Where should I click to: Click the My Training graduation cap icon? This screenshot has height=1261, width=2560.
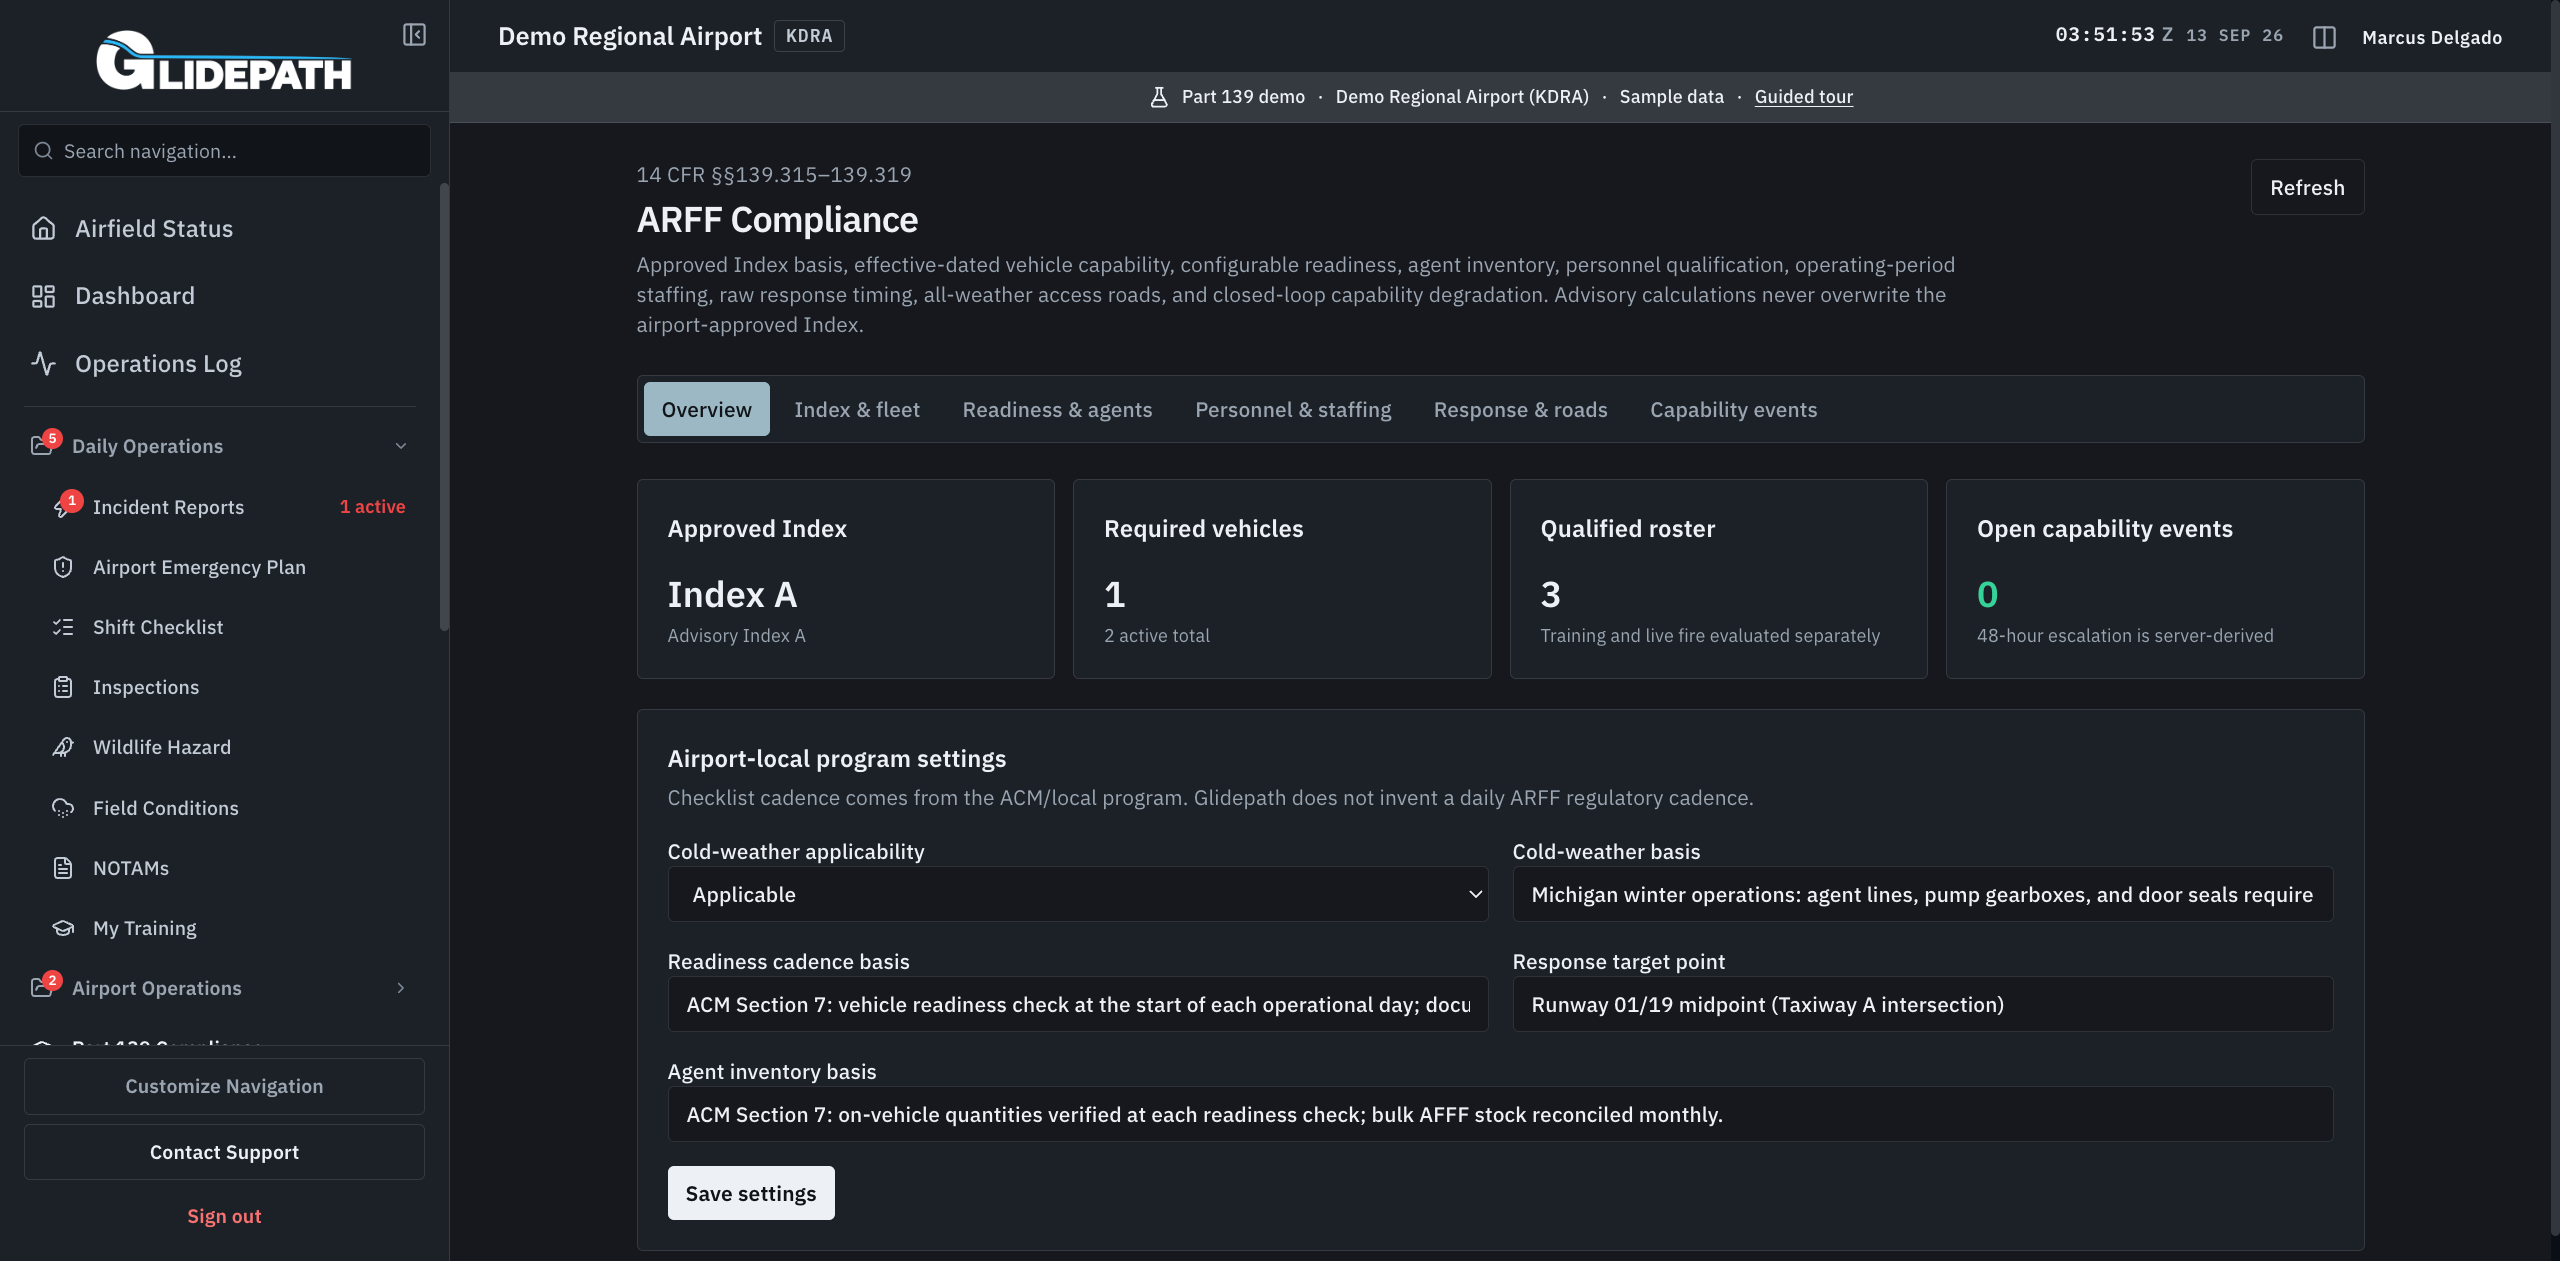coord(63,928)
